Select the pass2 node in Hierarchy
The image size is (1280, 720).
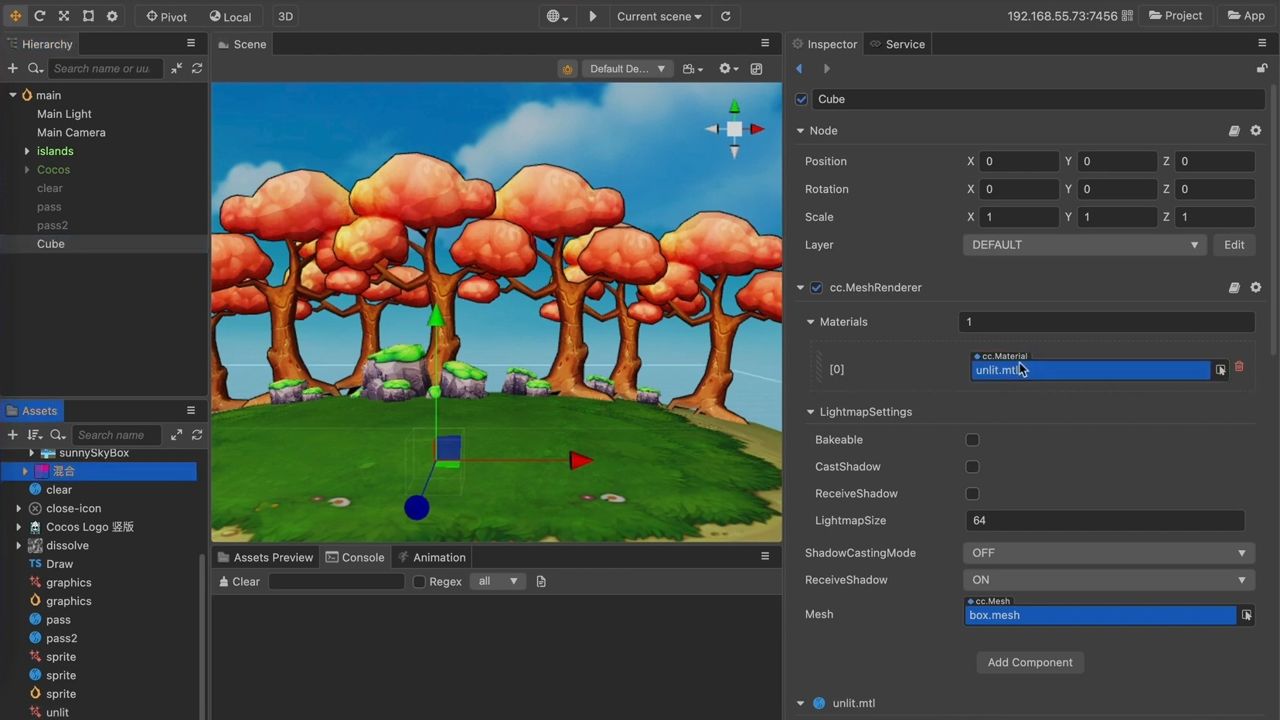coord(52,225)
